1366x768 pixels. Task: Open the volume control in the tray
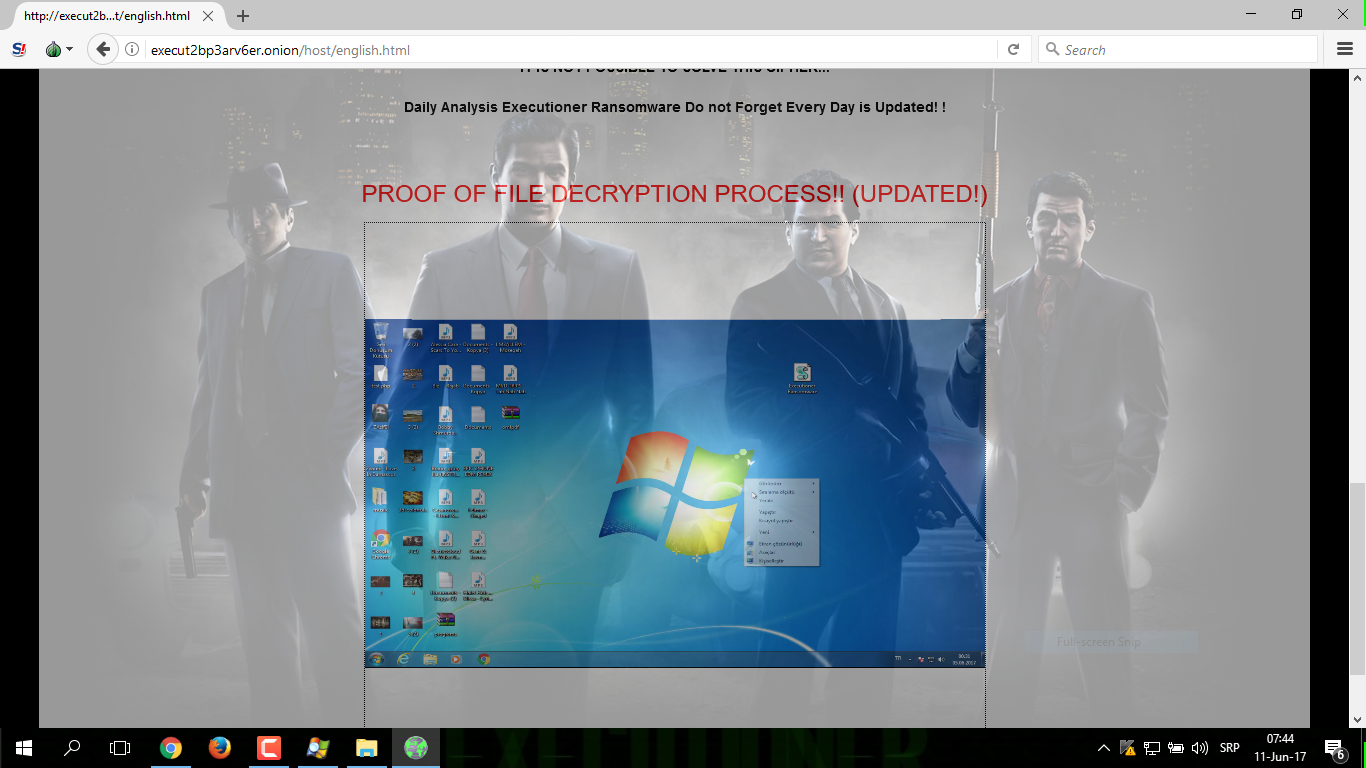(1200, 748)
